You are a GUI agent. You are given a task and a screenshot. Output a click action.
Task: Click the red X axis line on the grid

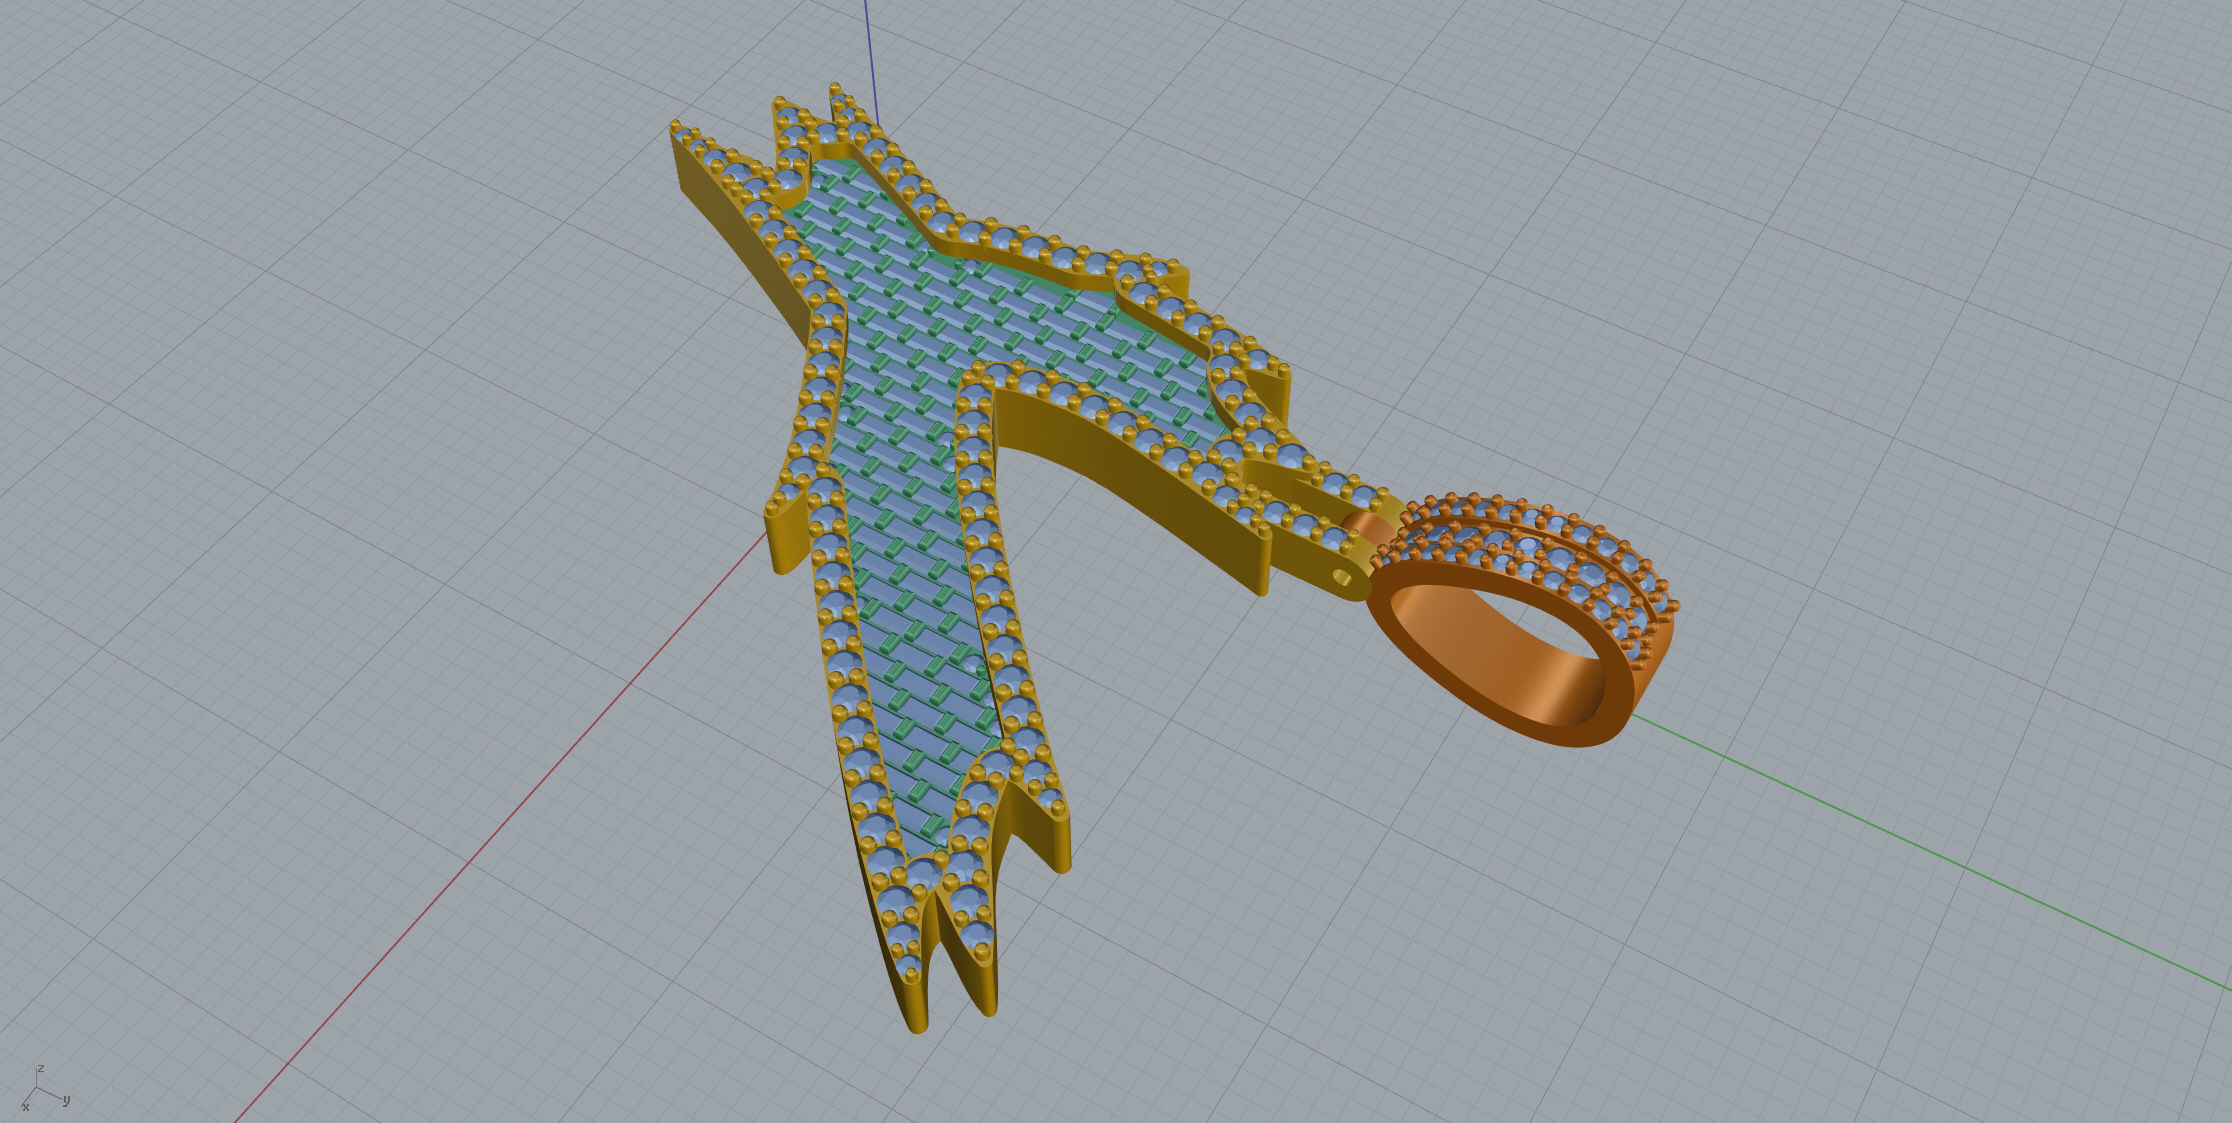click(x=500, y=826)
